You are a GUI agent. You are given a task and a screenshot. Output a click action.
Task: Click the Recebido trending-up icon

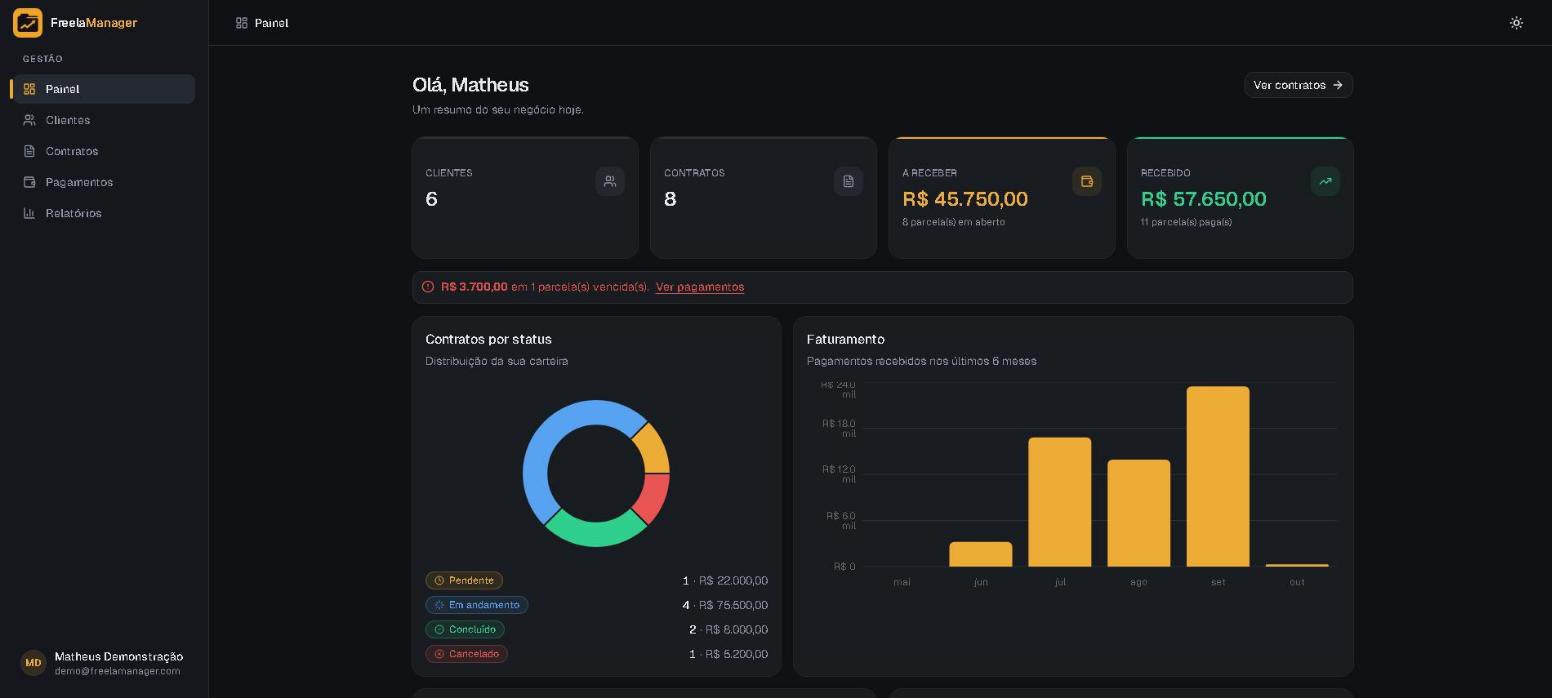tap(1325, 181)
